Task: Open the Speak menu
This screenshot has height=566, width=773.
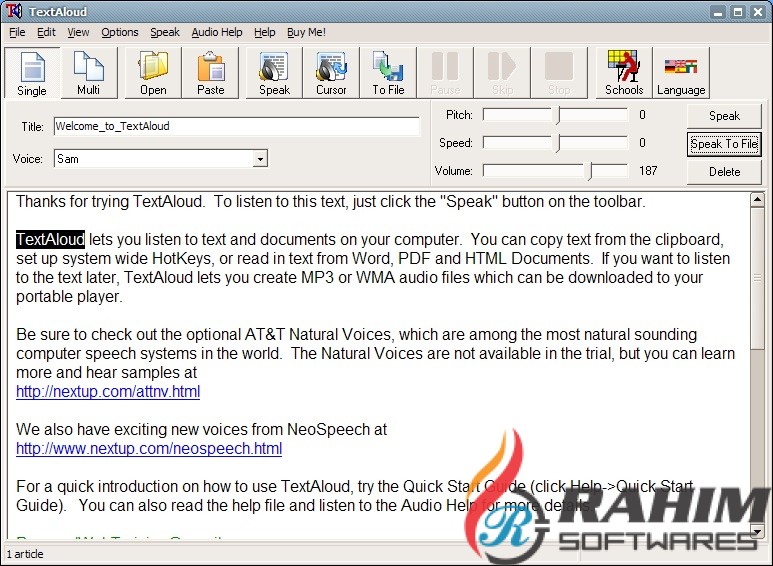Action: point(165,33)
